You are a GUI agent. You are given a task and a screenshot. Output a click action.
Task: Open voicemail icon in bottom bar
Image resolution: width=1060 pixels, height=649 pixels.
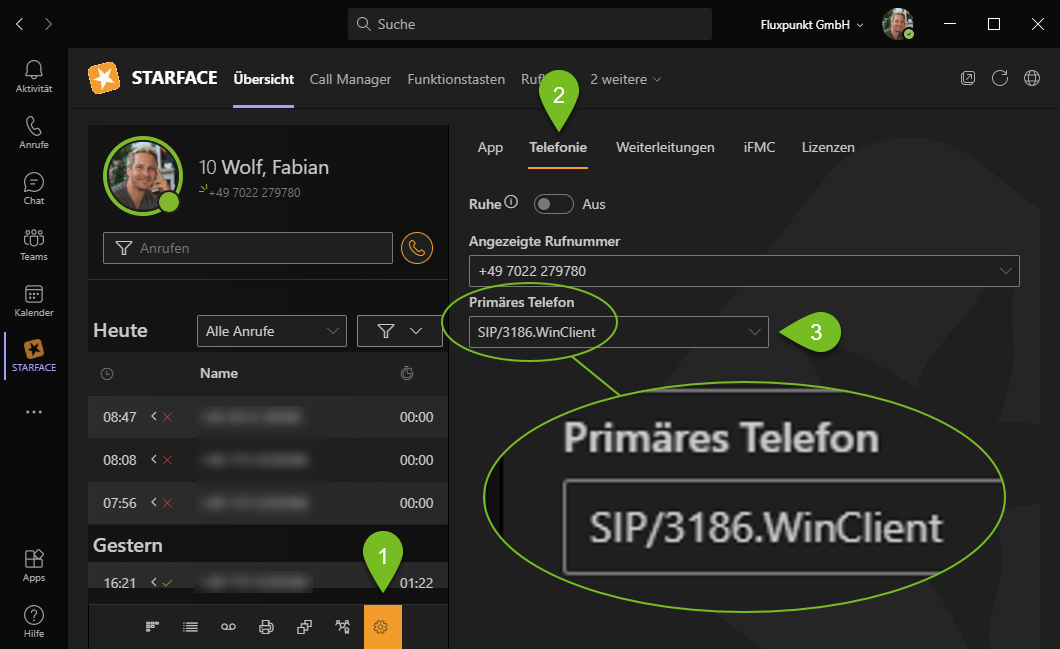pyautogui.click(x=228, y=627)
